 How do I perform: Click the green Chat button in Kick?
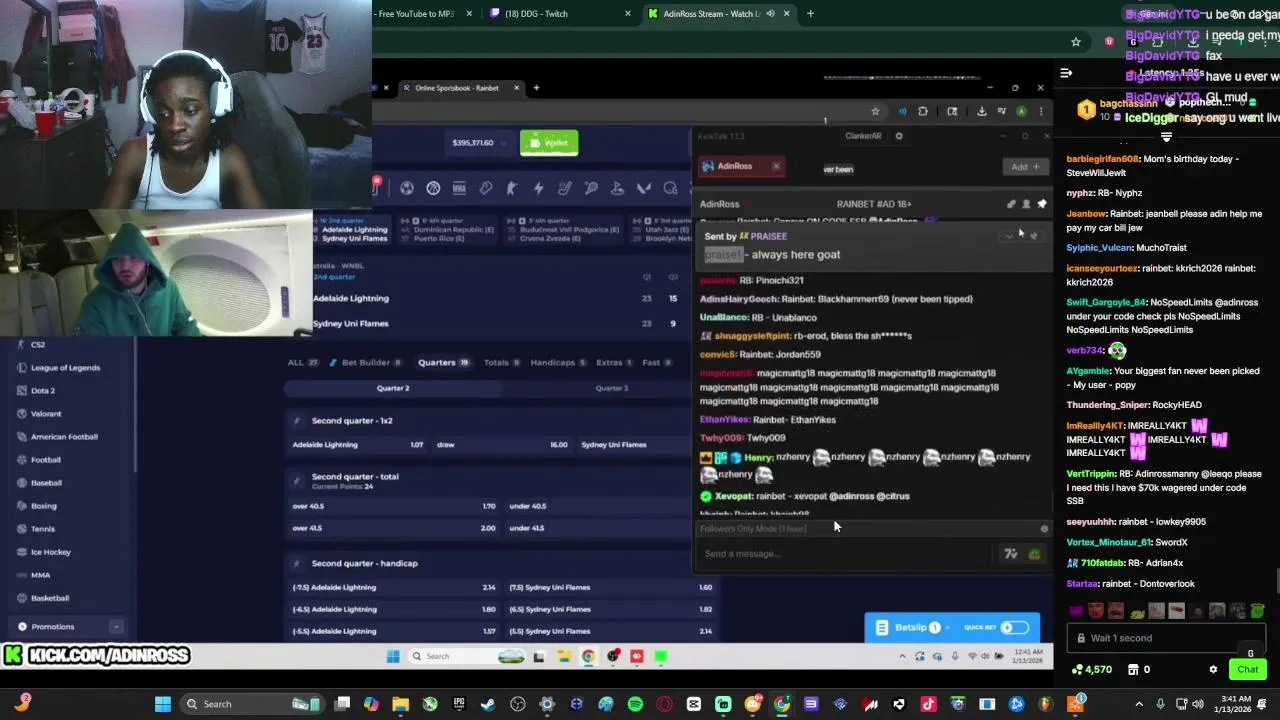coord(1247,669)
